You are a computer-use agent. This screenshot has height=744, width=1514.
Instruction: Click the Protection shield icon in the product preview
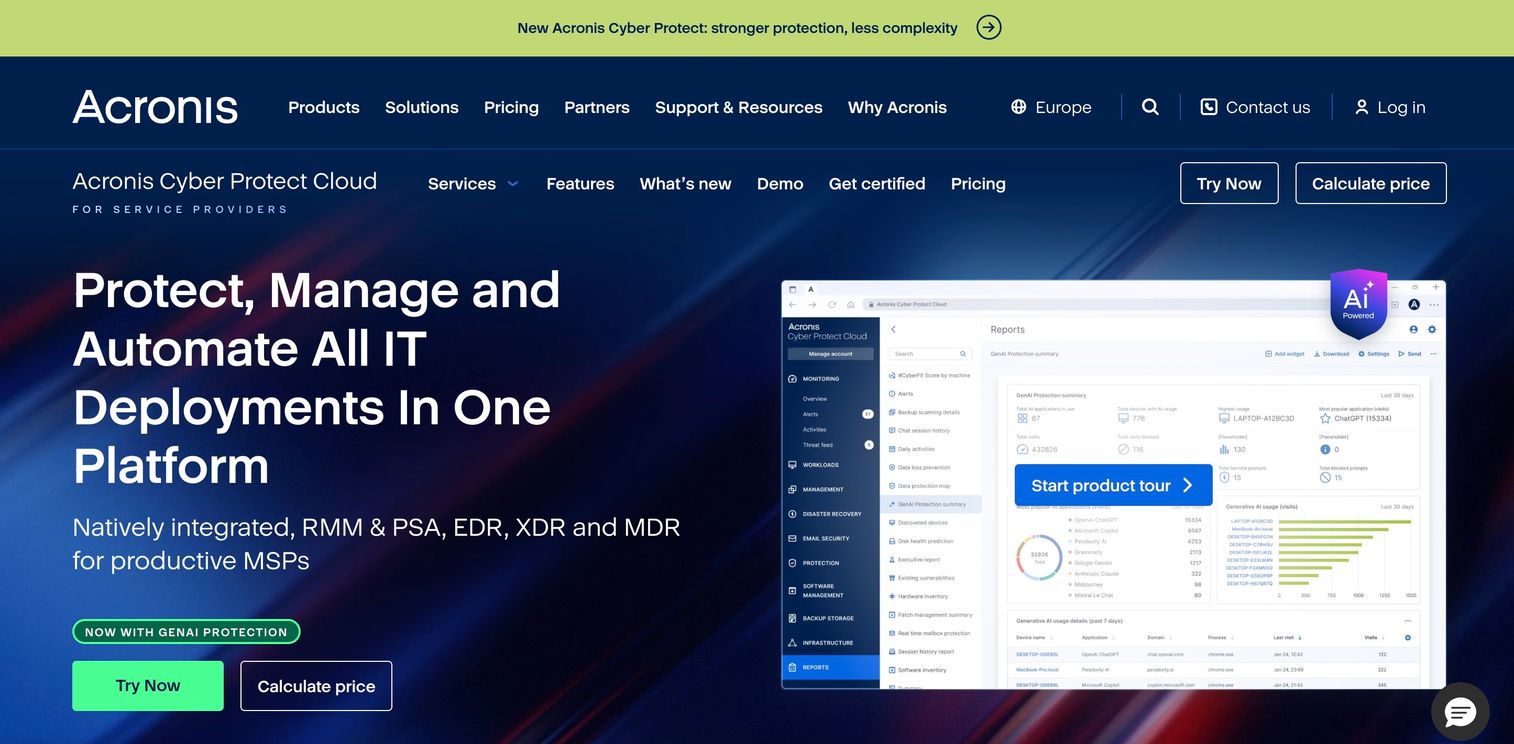tap(793, 563)
